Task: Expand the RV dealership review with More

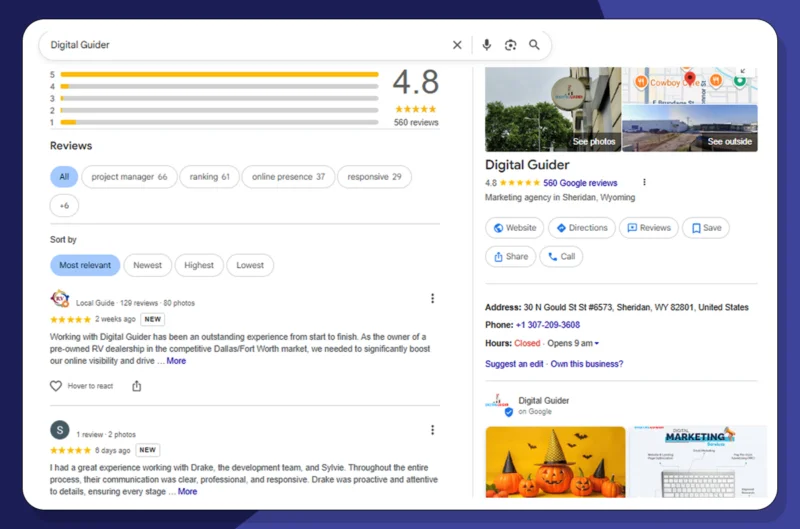Action: pos(176,361)
